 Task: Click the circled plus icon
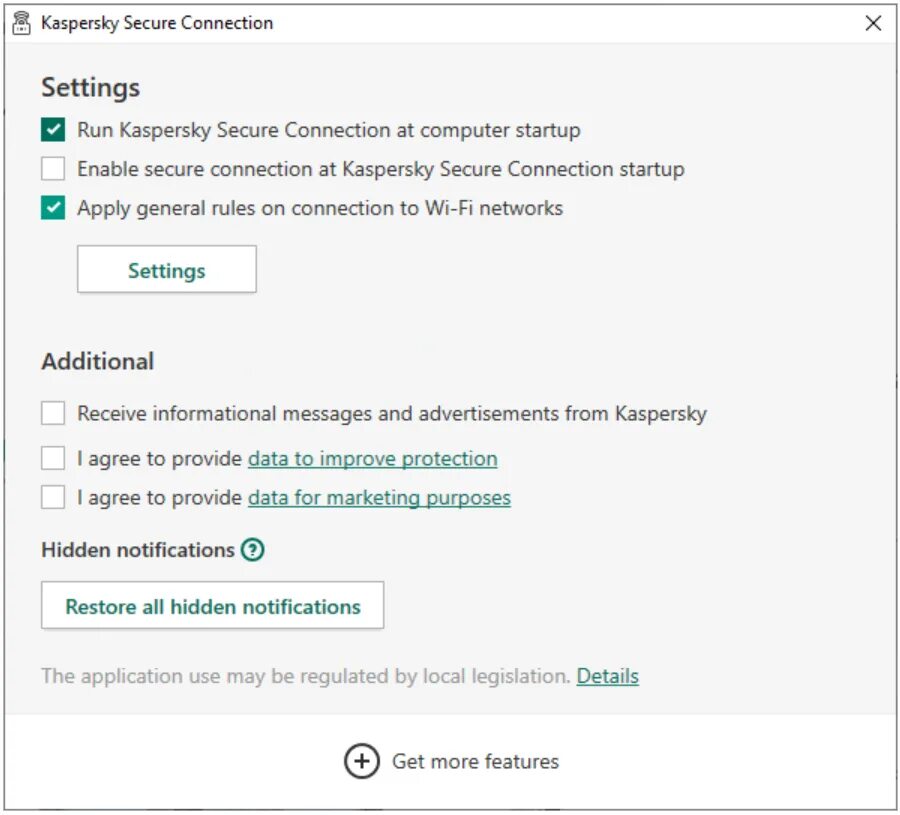pyautogui.click(x=361, y=761)
